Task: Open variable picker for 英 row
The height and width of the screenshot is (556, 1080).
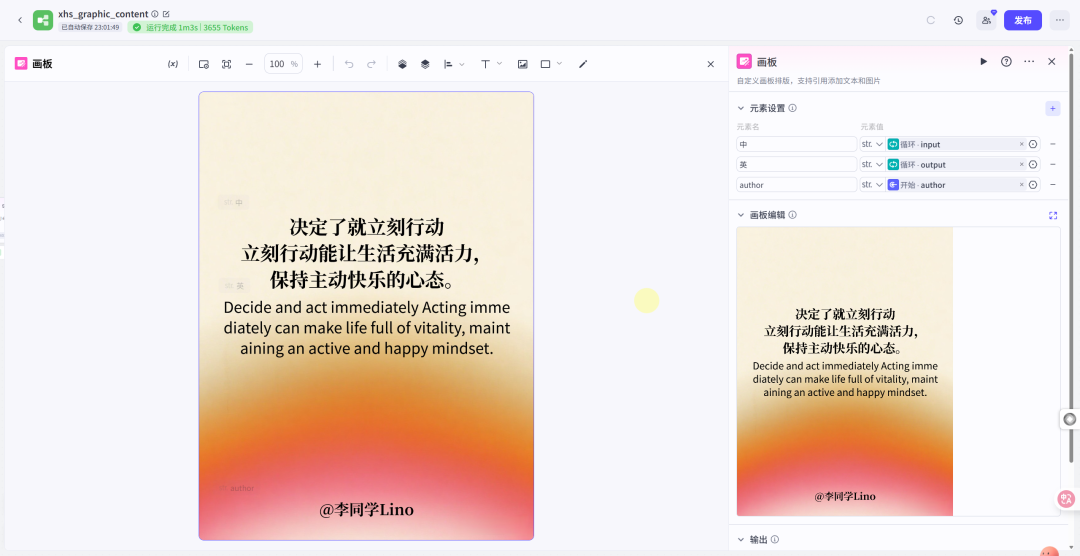Action: click(x=1032, y=165)
